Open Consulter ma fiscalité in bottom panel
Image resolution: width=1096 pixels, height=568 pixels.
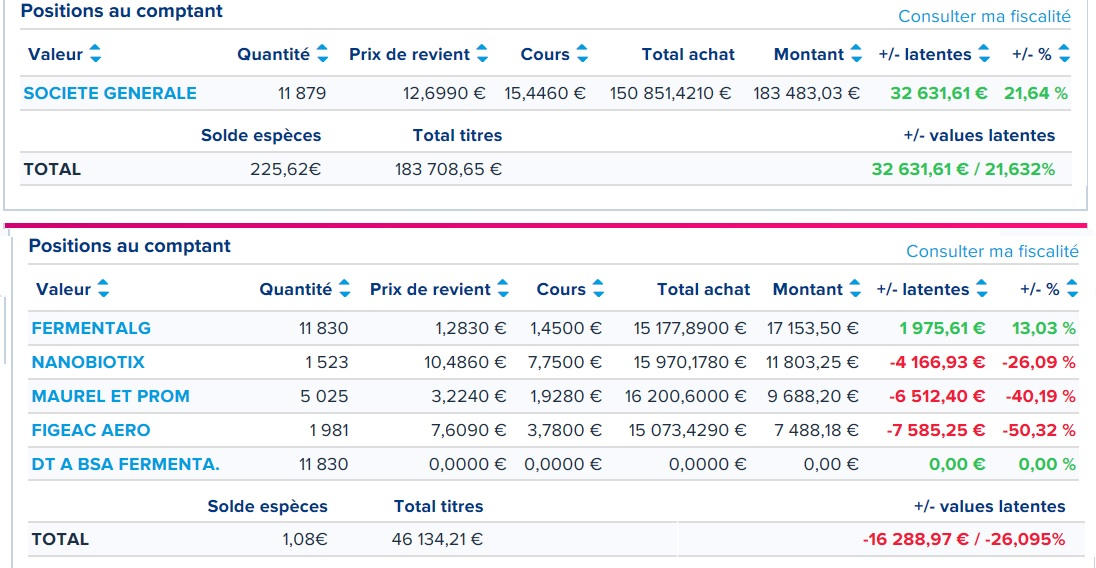(x=993, y=251)
